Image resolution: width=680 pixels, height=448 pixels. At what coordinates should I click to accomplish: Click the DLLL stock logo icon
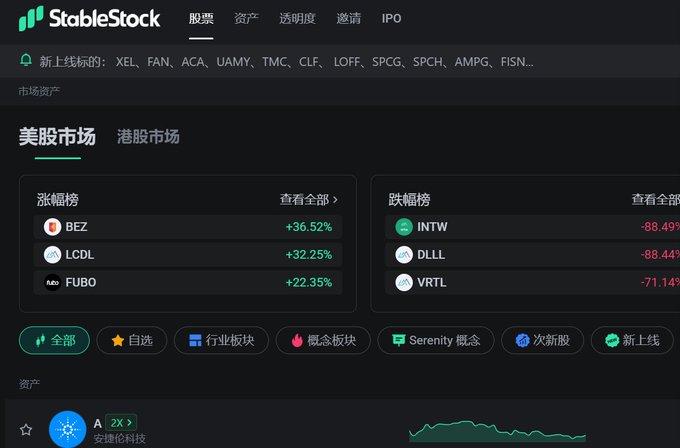click(x=404, y=255)
